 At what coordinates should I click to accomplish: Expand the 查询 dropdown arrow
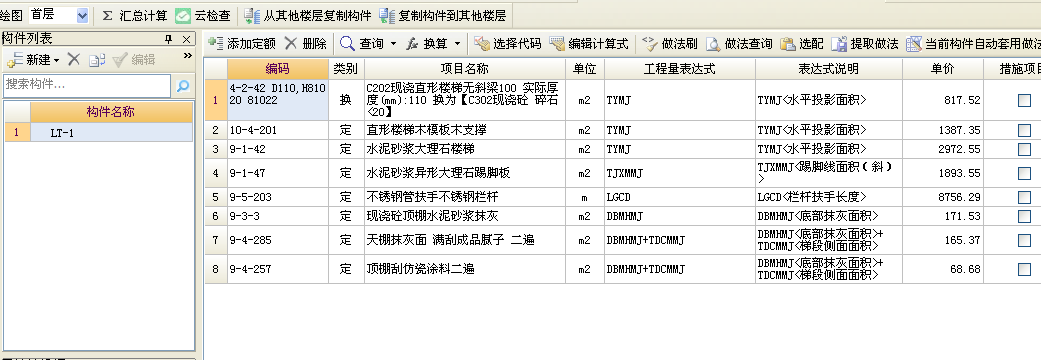[x=393, y=45]
